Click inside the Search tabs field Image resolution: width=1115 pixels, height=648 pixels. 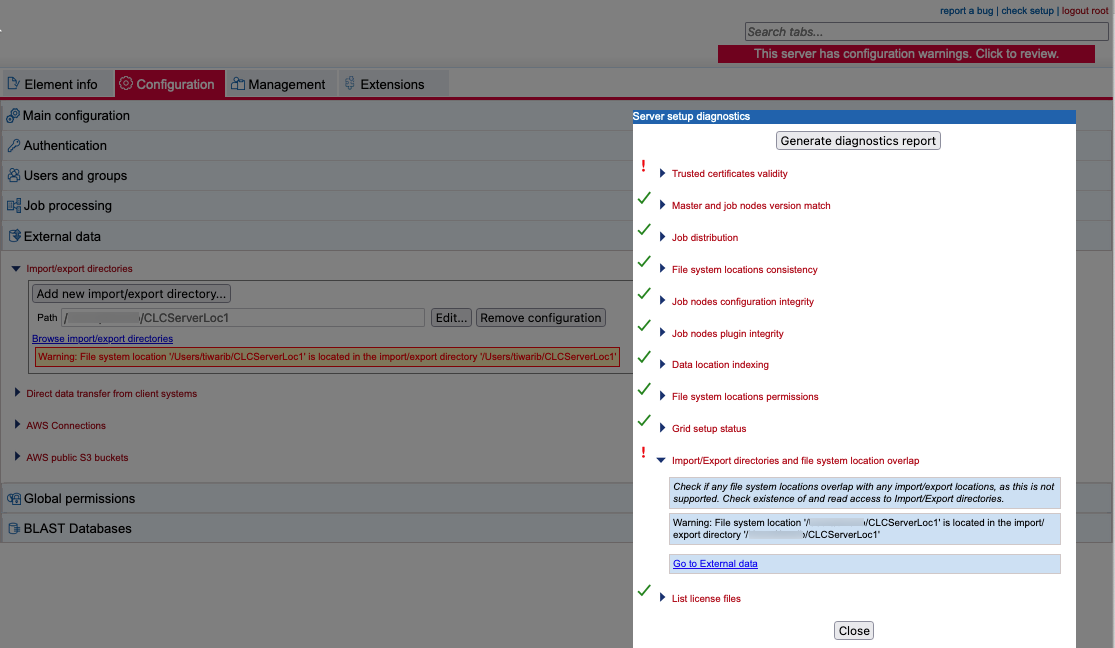click(x=925, y=31)
